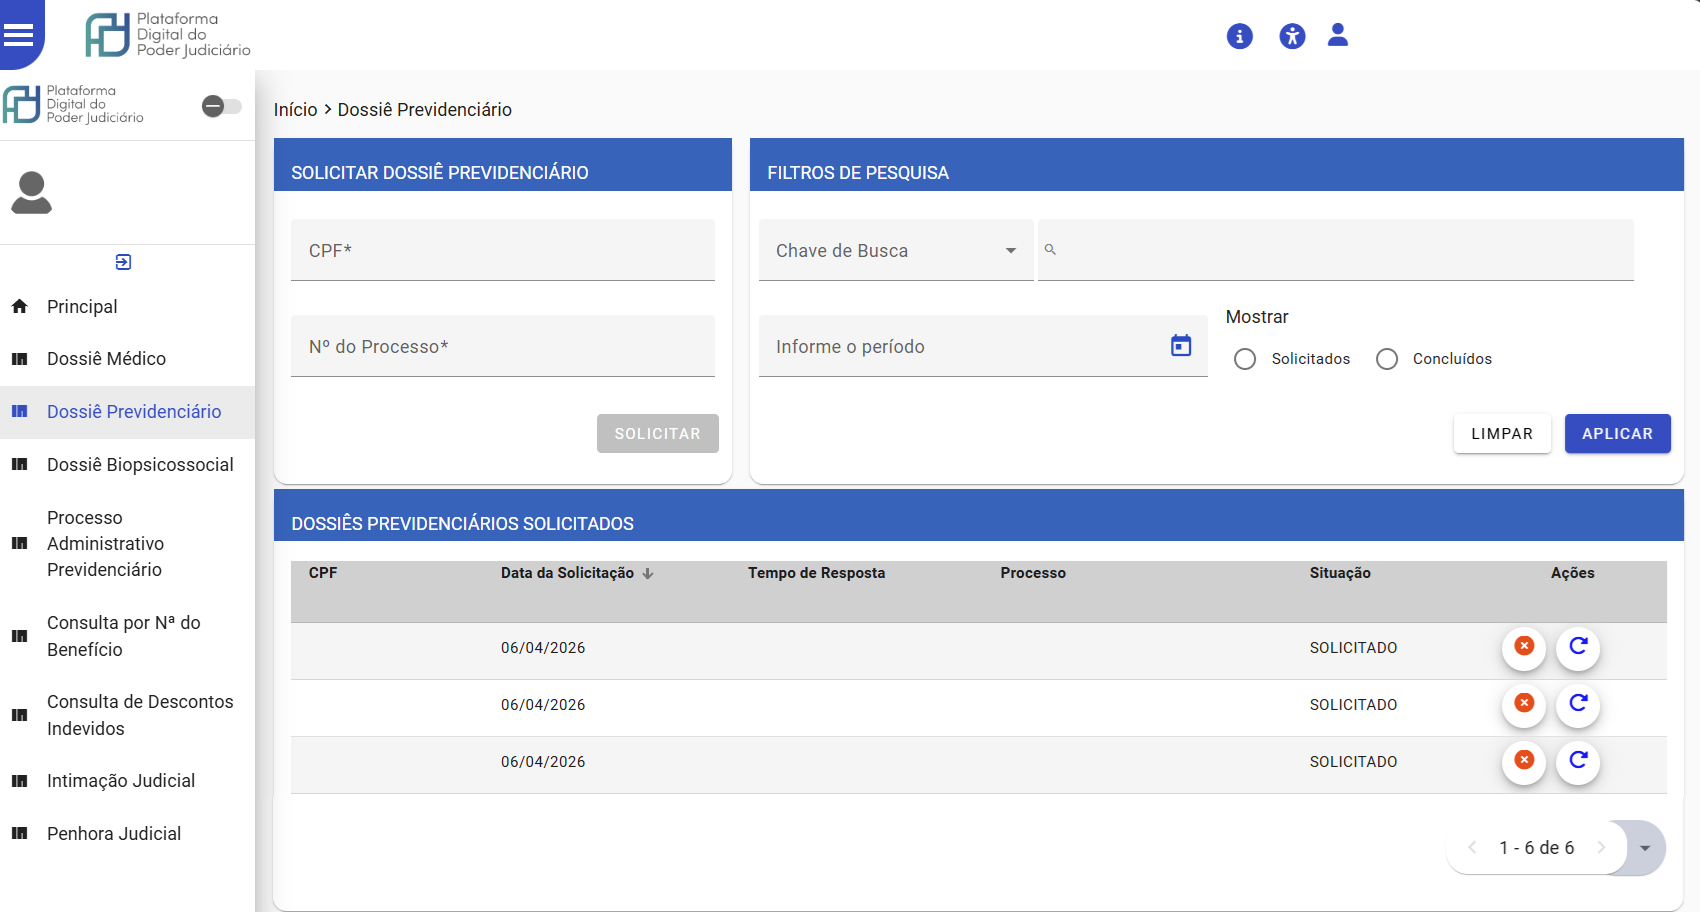Viewport: 1700px width, 912px height.
Task: Open Processo Administrativo Previdenciário
Action: pos(127,544)
